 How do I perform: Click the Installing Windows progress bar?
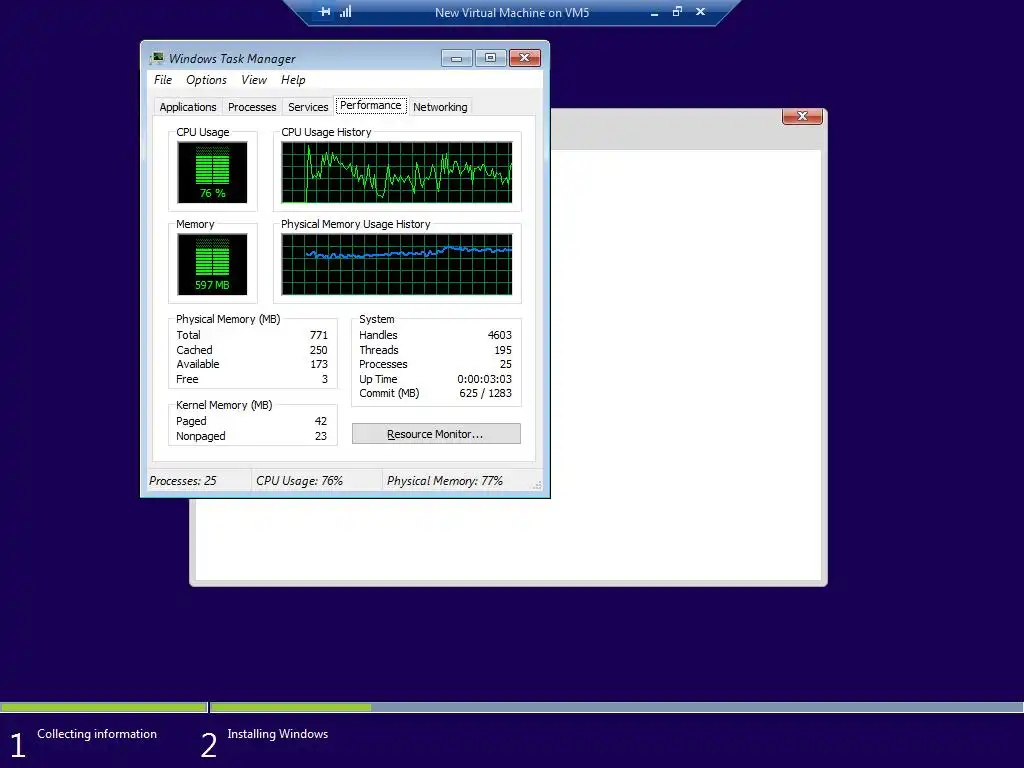(616, 707)
